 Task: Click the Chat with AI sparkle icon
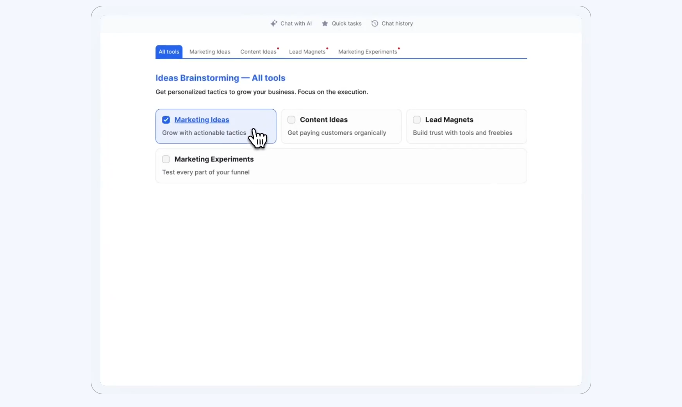coord(273,23)
